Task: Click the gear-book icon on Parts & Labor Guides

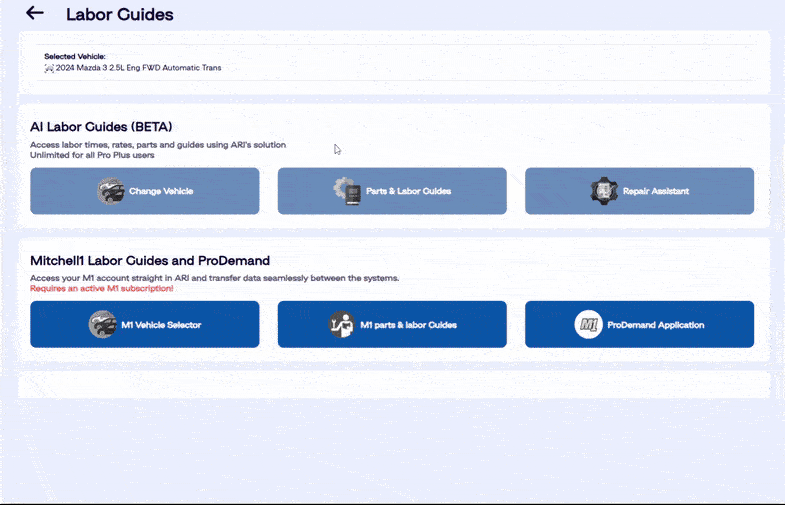Action: click(347, 191)
